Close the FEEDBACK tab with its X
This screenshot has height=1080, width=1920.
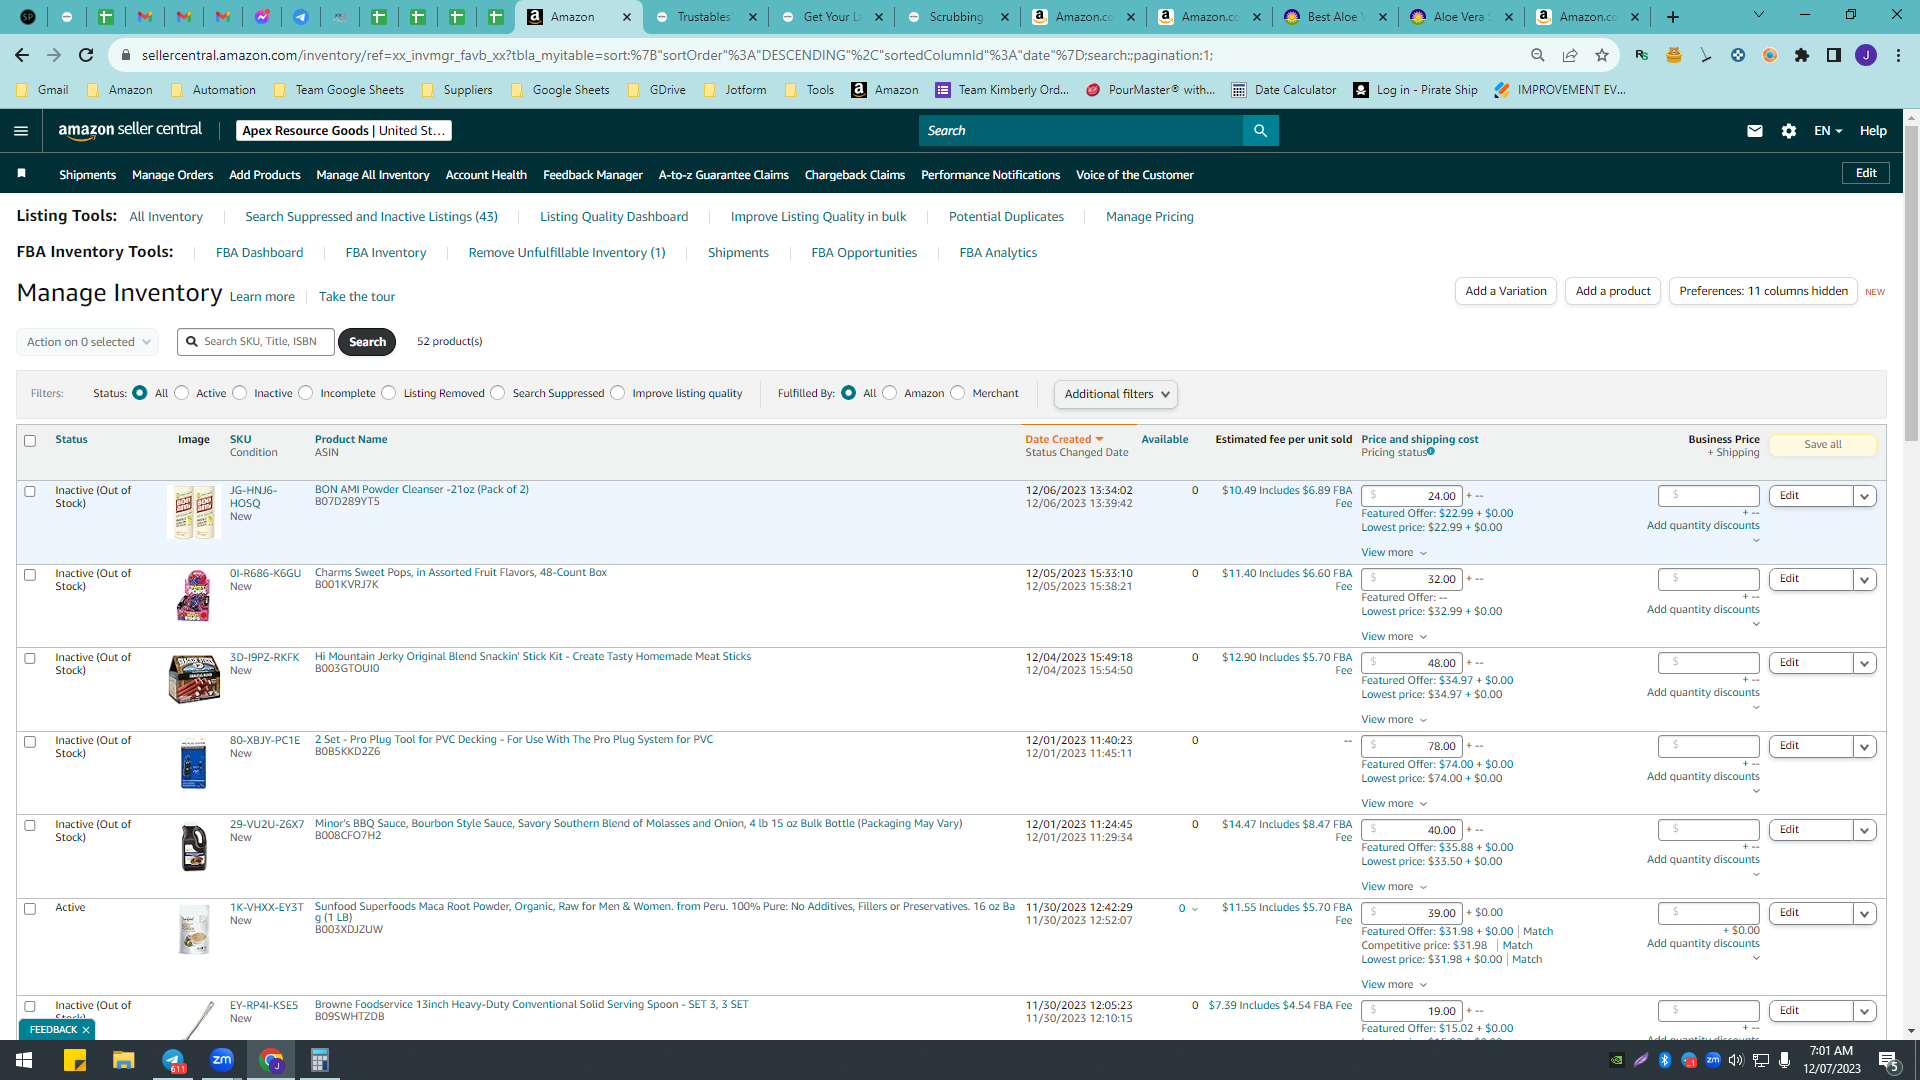click(86, 1030)
